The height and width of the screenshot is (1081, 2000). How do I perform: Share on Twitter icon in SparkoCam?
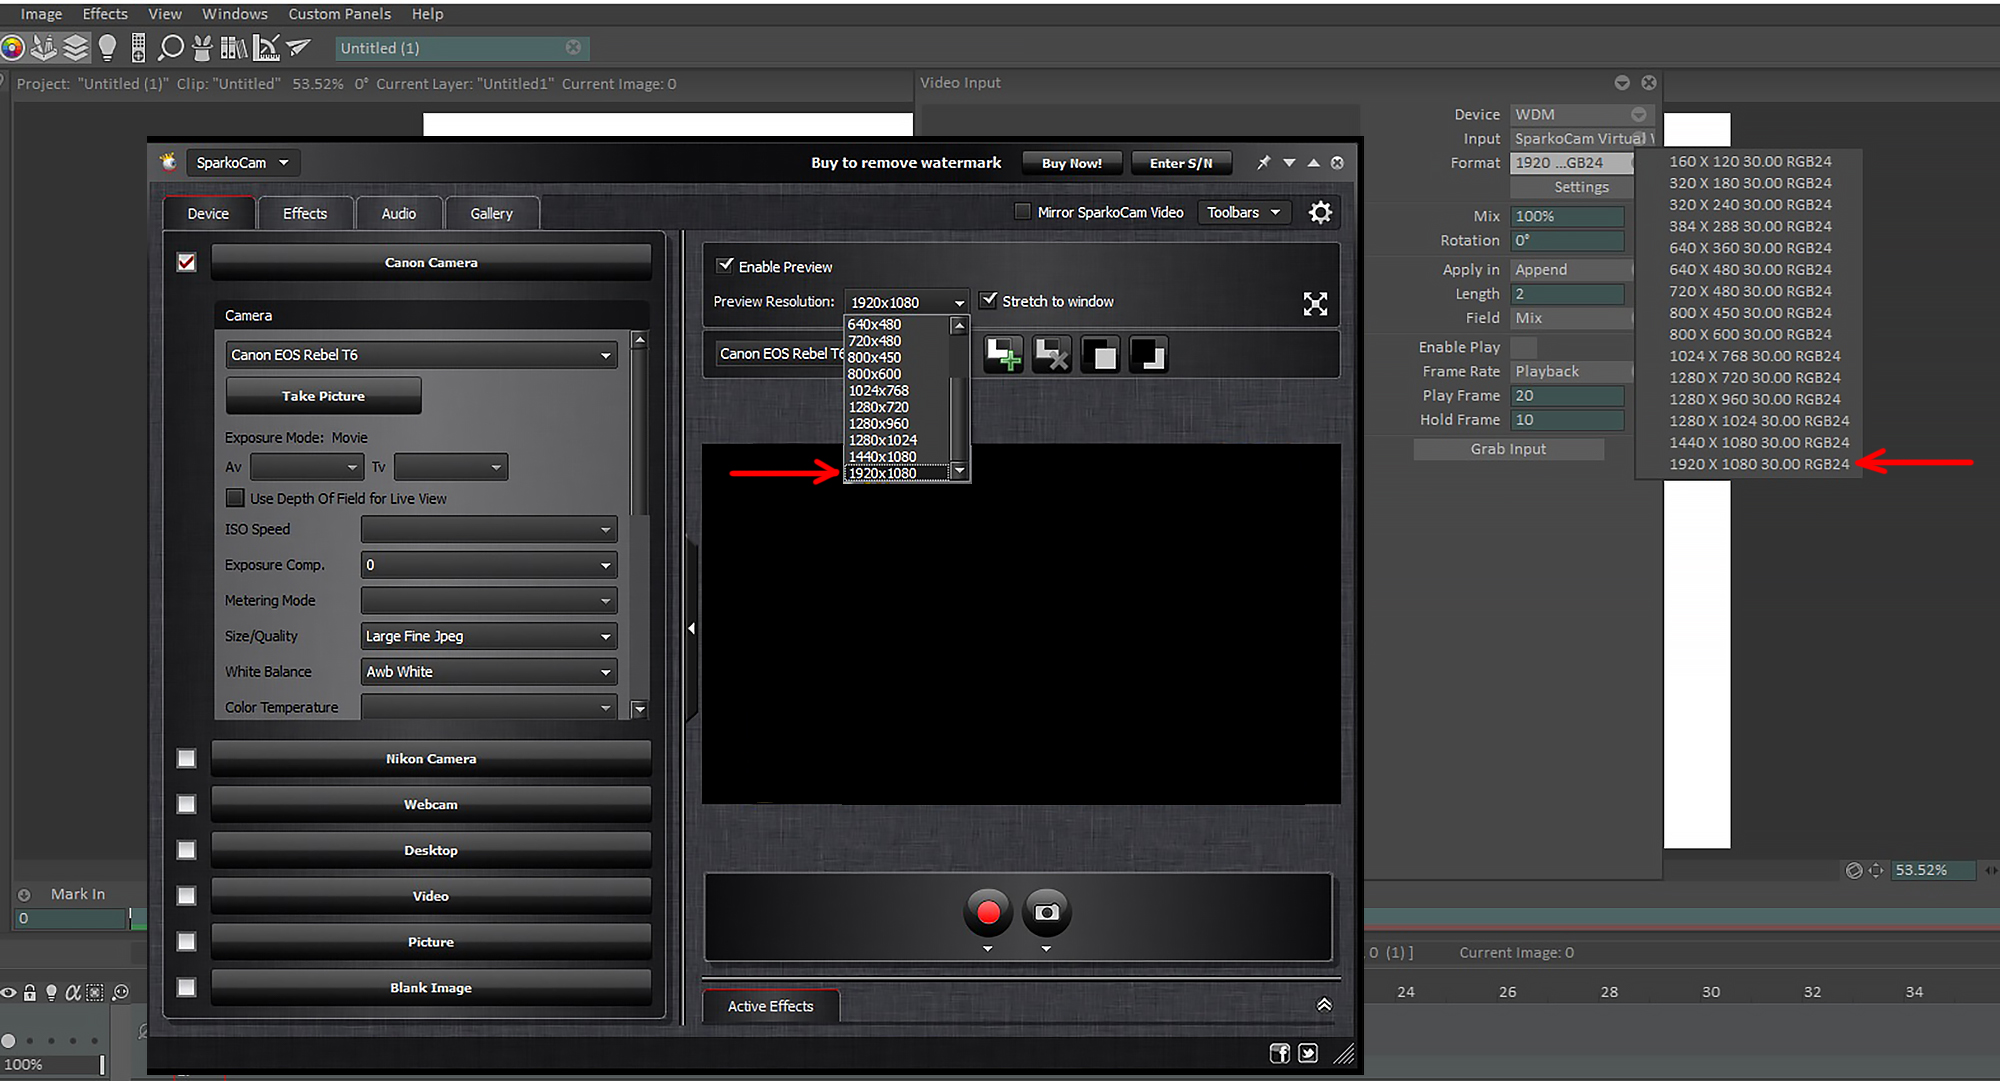[1308, 1053]
